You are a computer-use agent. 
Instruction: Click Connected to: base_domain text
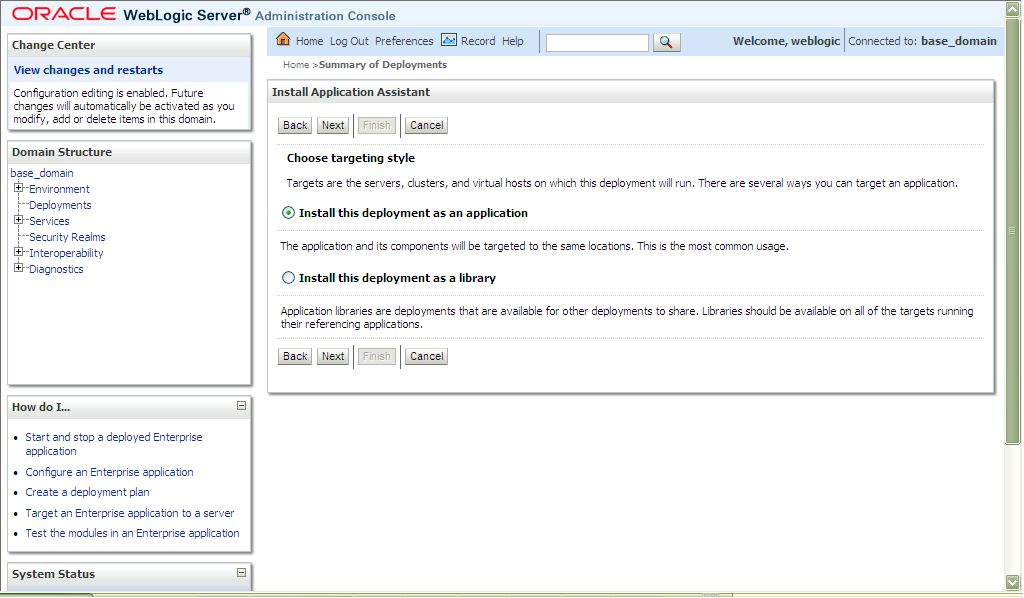tap(922, 41)
